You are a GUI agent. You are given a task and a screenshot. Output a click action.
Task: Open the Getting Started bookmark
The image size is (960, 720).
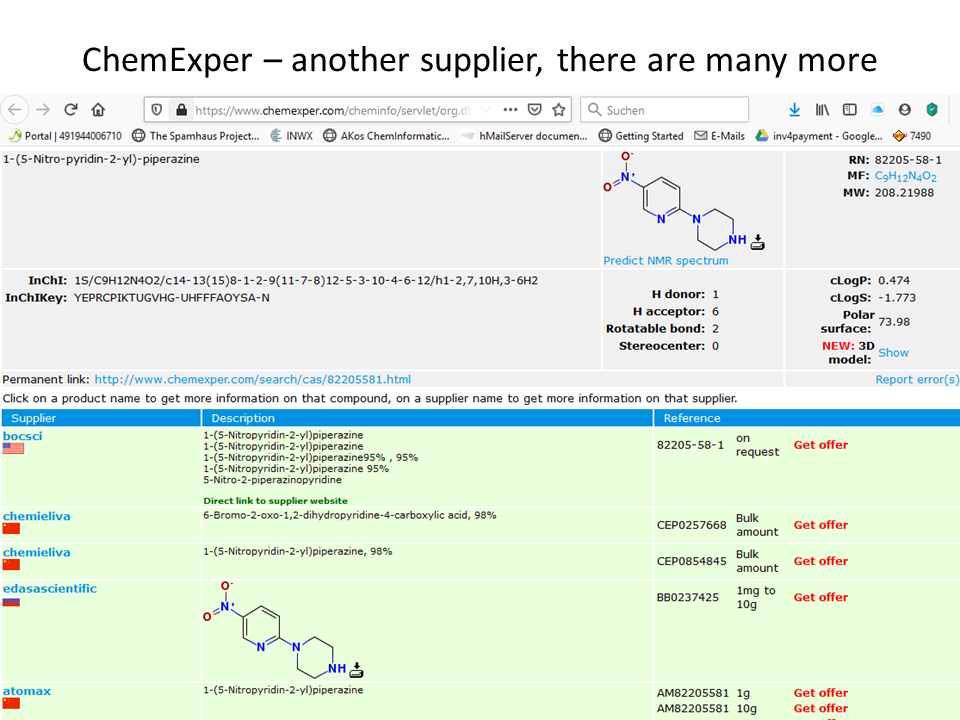click(x=641, y=136)
